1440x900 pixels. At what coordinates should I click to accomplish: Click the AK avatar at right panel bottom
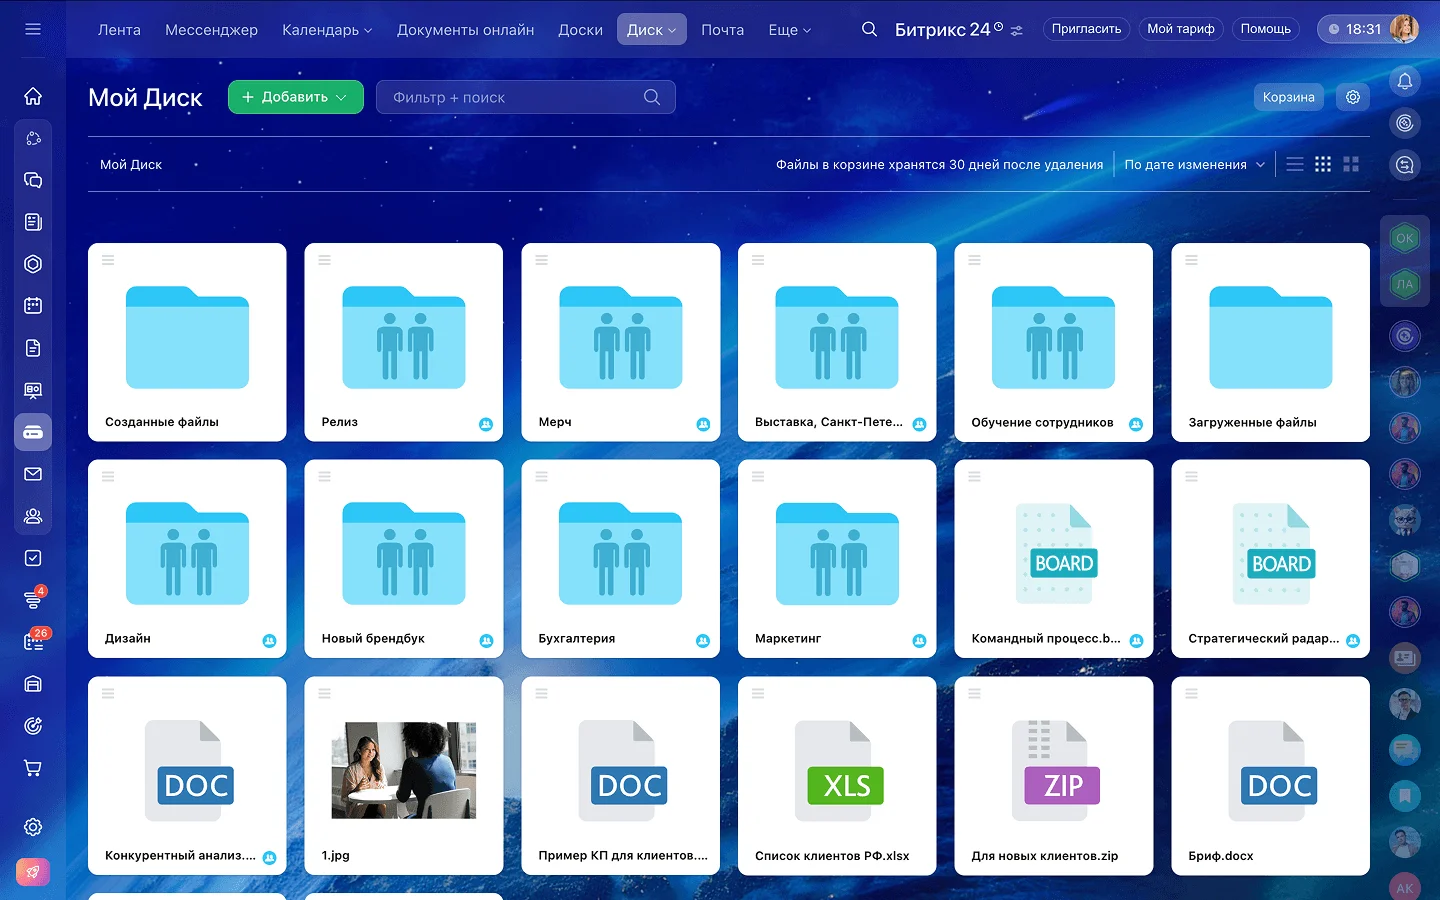coord(1405,887)
